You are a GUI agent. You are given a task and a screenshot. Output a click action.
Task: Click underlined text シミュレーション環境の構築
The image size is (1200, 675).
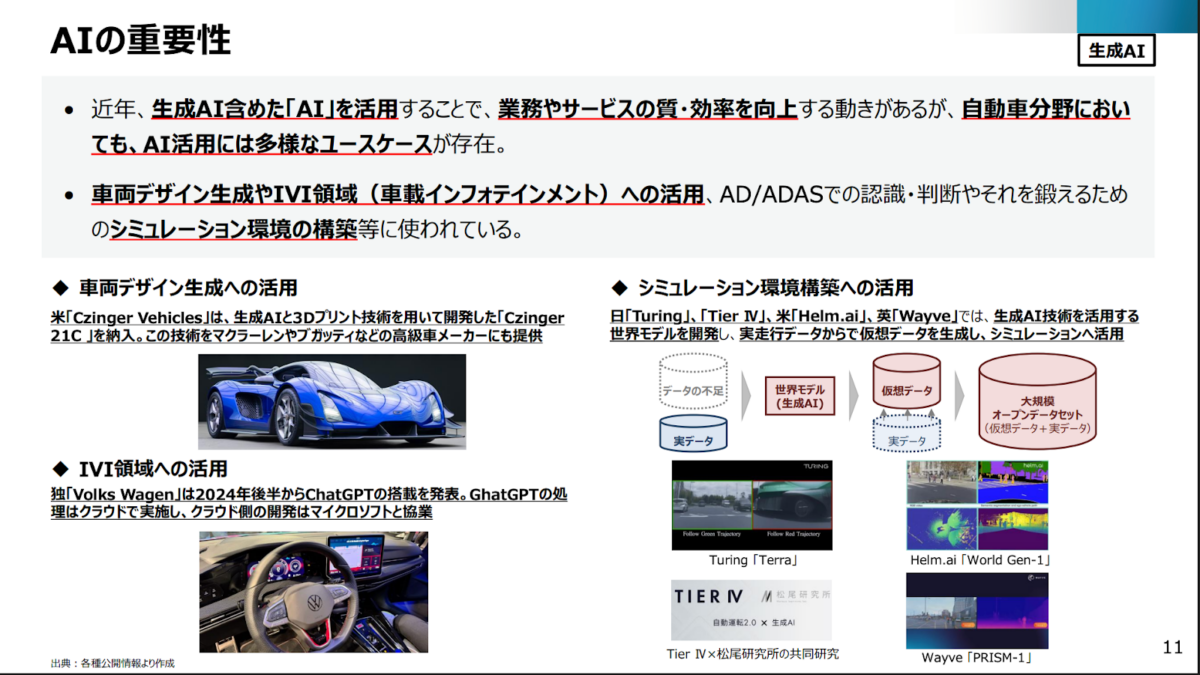coord(232,229)
